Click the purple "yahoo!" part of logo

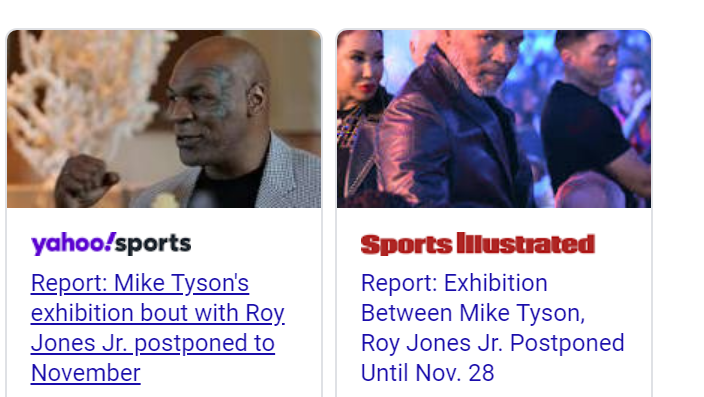[73, 244]
